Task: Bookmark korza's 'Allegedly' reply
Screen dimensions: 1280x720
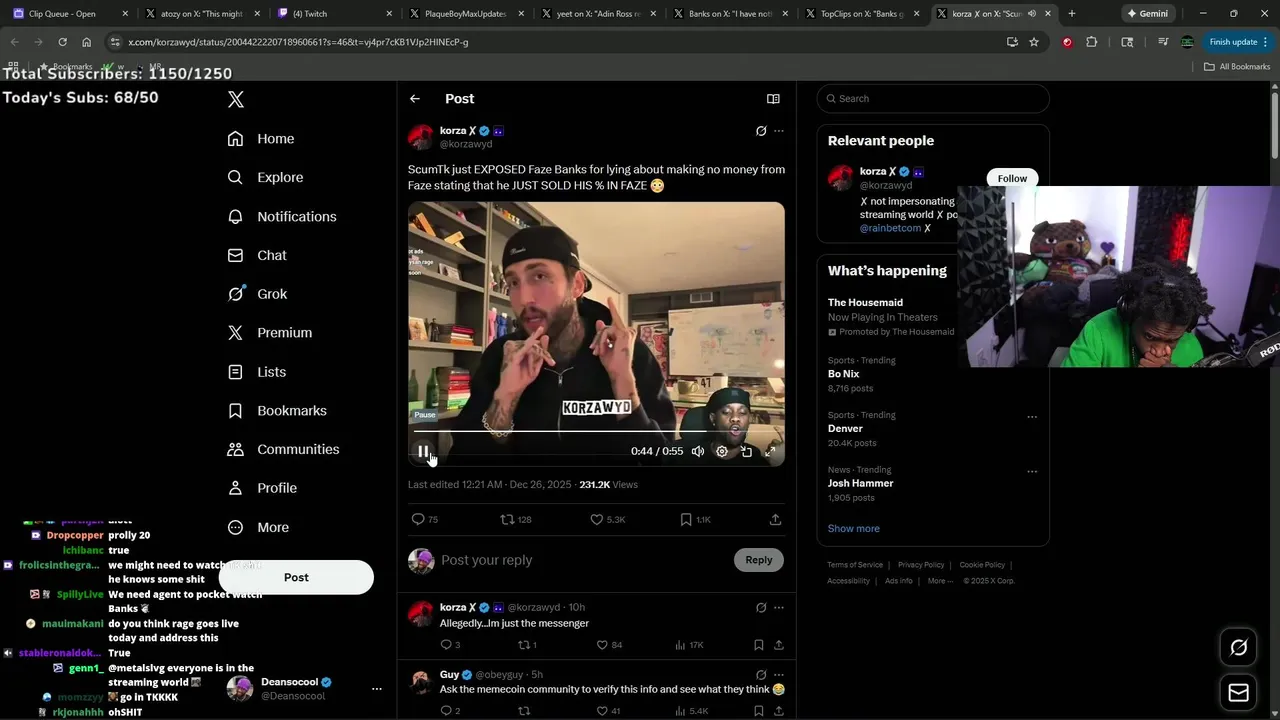Action: point(759,645)
